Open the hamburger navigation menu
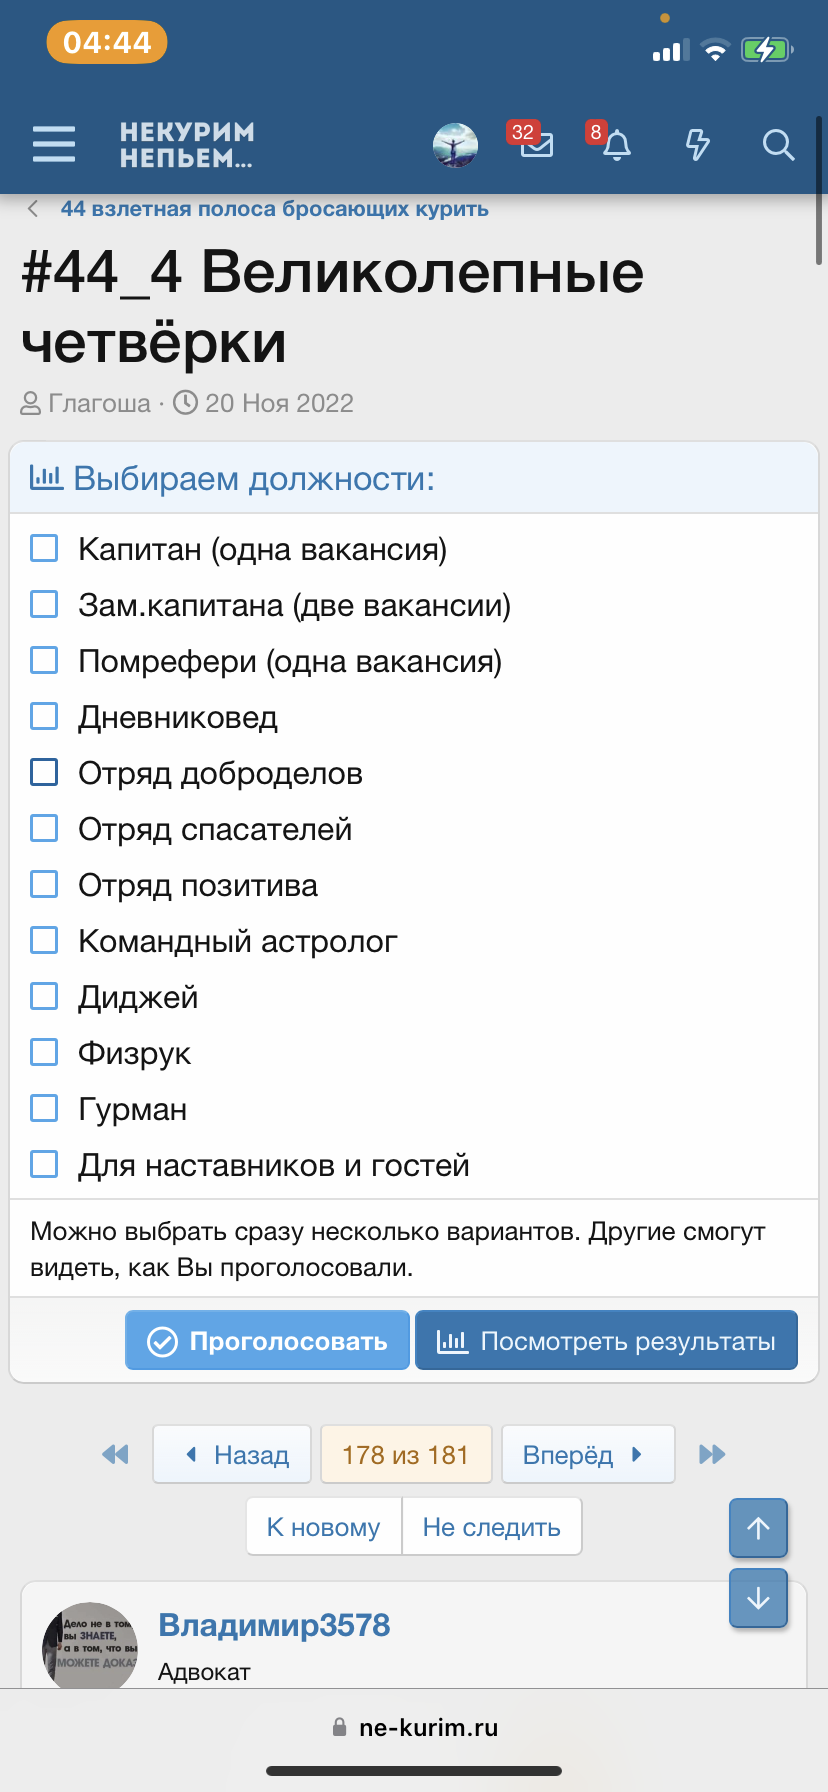Image resolution: width=828 pixels, height=1792 pixels. pyautogui.click(x=54, y=144)
